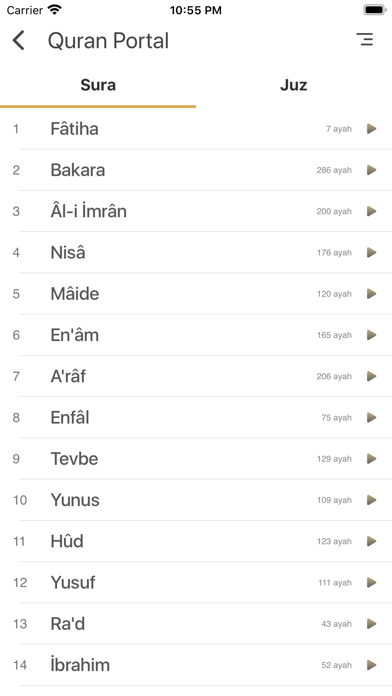Play the İbrahim sura

[x=372, y=665]
